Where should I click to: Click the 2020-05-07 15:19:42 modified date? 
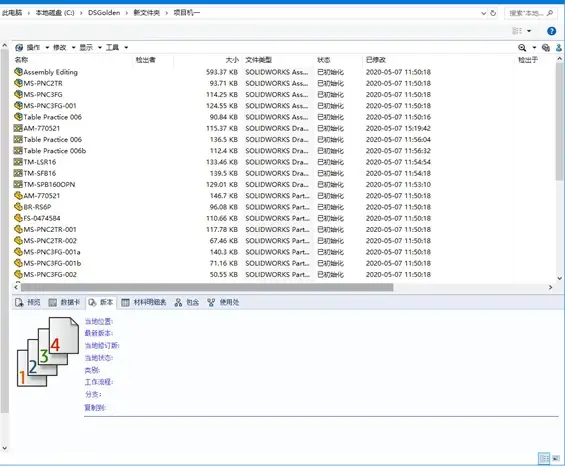tap(398, 128)
